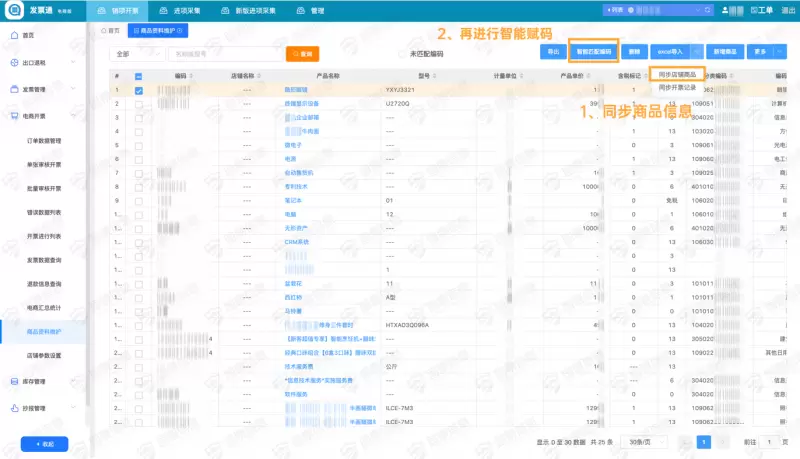Open 店铺参数设置 in the sidebar
800x459 pixels.
pyautogui.click(x=43, y=355)
